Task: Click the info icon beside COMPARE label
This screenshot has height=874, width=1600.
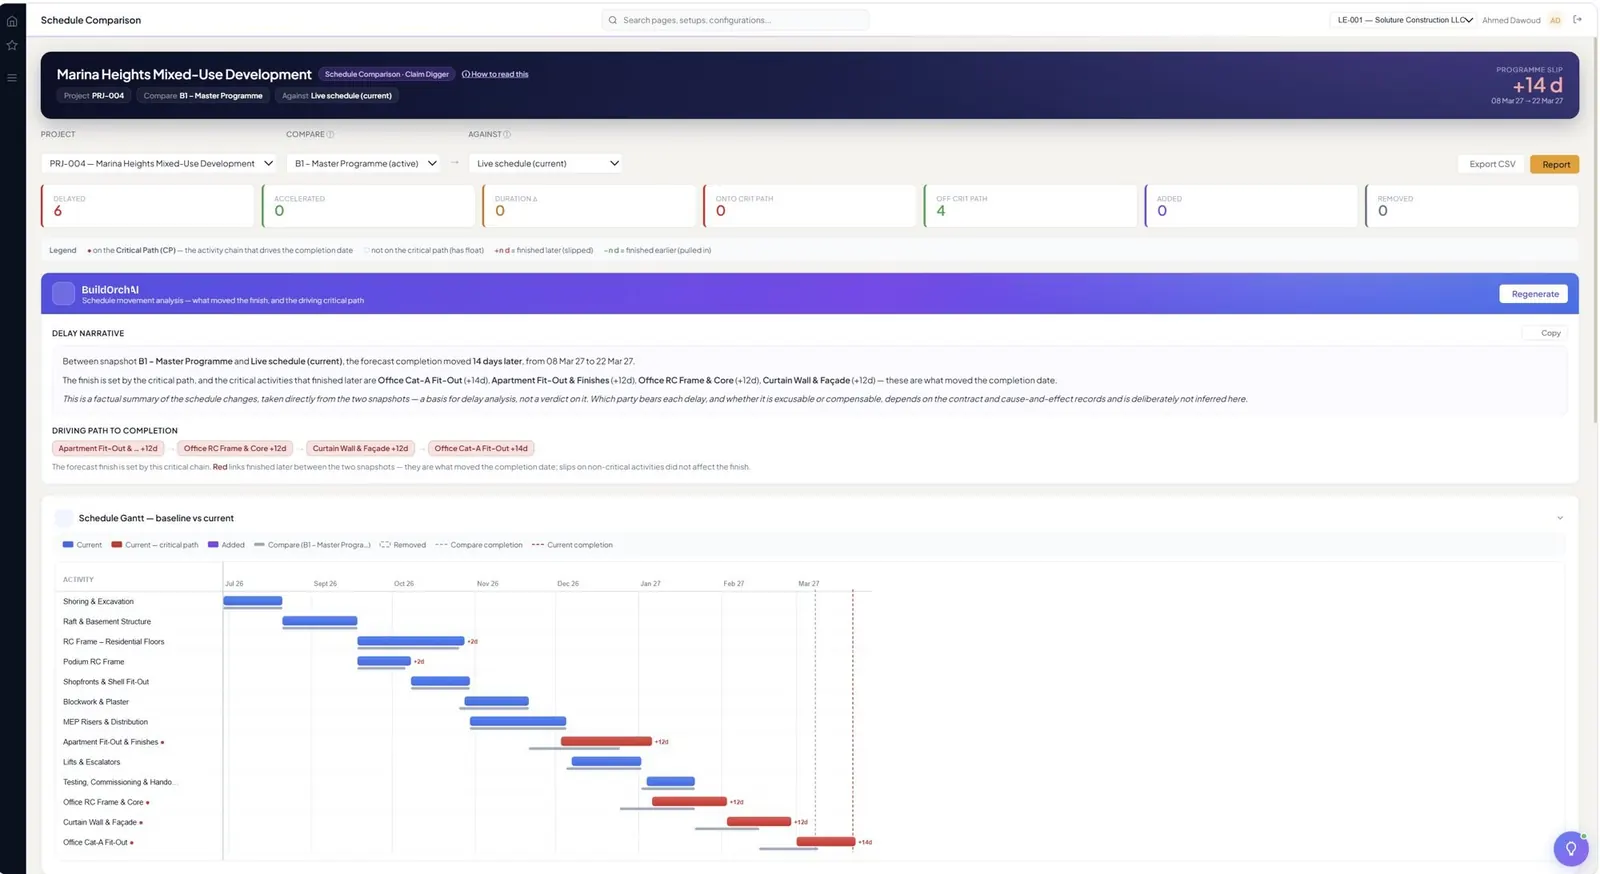Action: point(331,134)
